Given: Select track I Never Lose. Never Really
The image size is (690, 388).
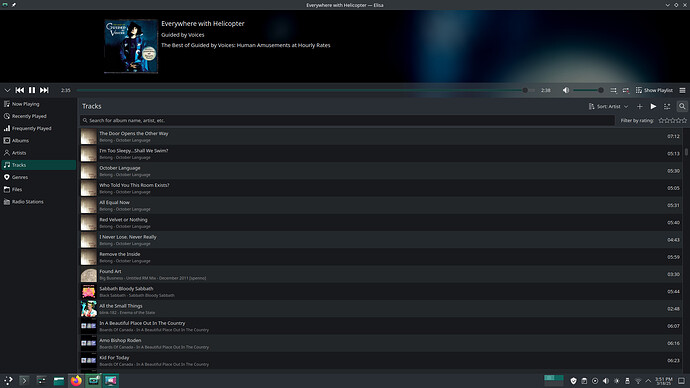Looking at the screenshot, I should pyautogui.click(x=381, y=240).
